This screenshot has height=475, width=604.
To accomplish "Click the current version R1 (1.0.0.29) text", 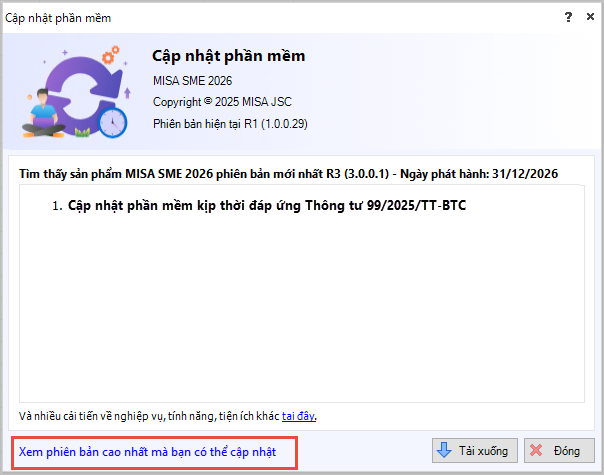I will coord(230,124).
